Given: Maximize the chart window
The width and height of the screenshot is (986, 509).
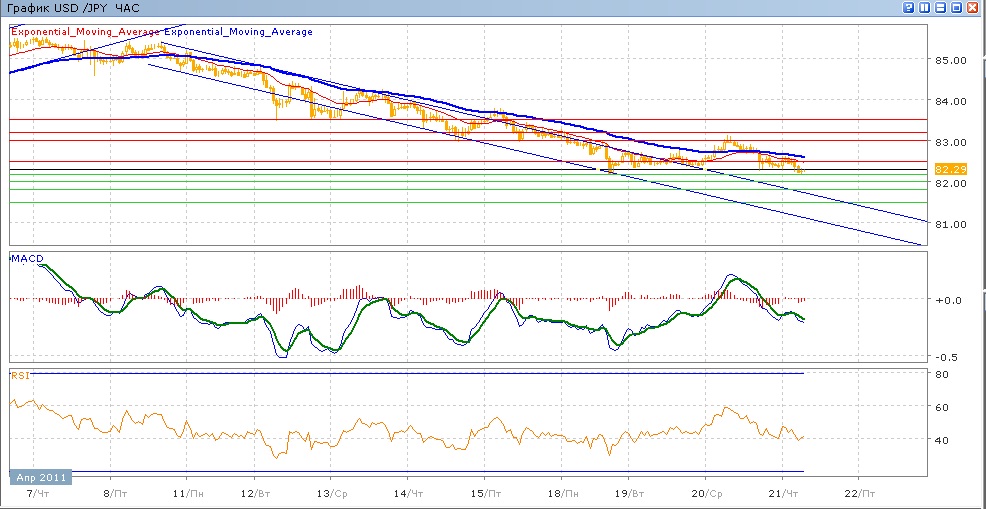Looking at the screenshot, I should [x=957, y=7].
